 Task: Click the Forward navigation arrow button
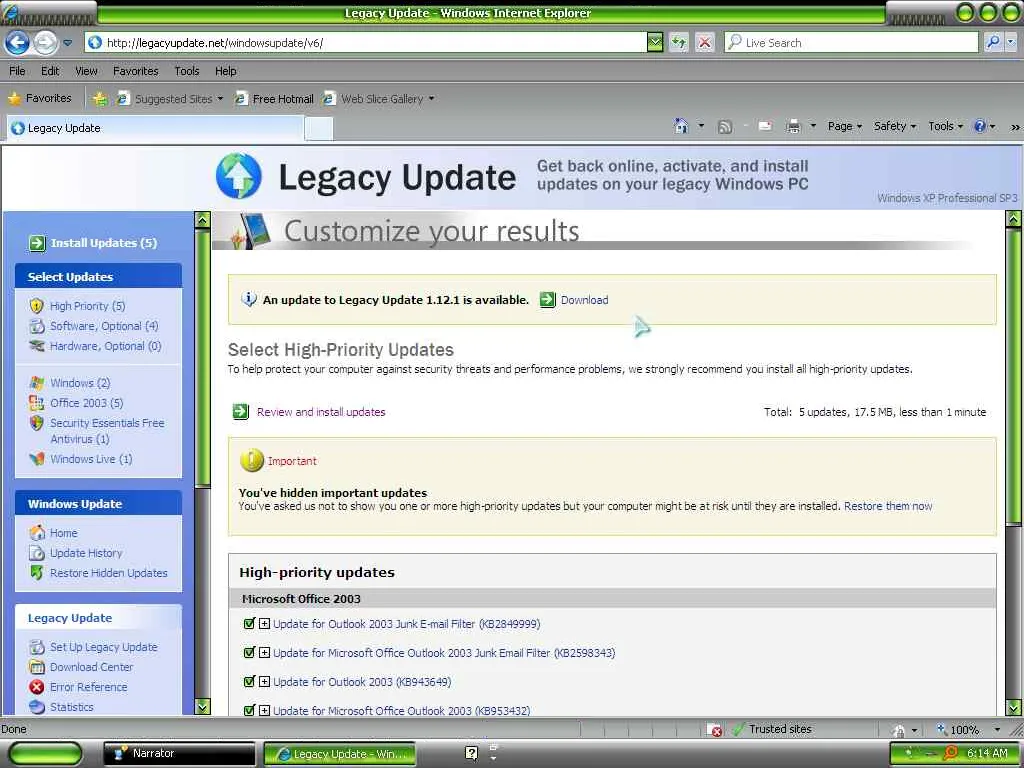[45, 43]
